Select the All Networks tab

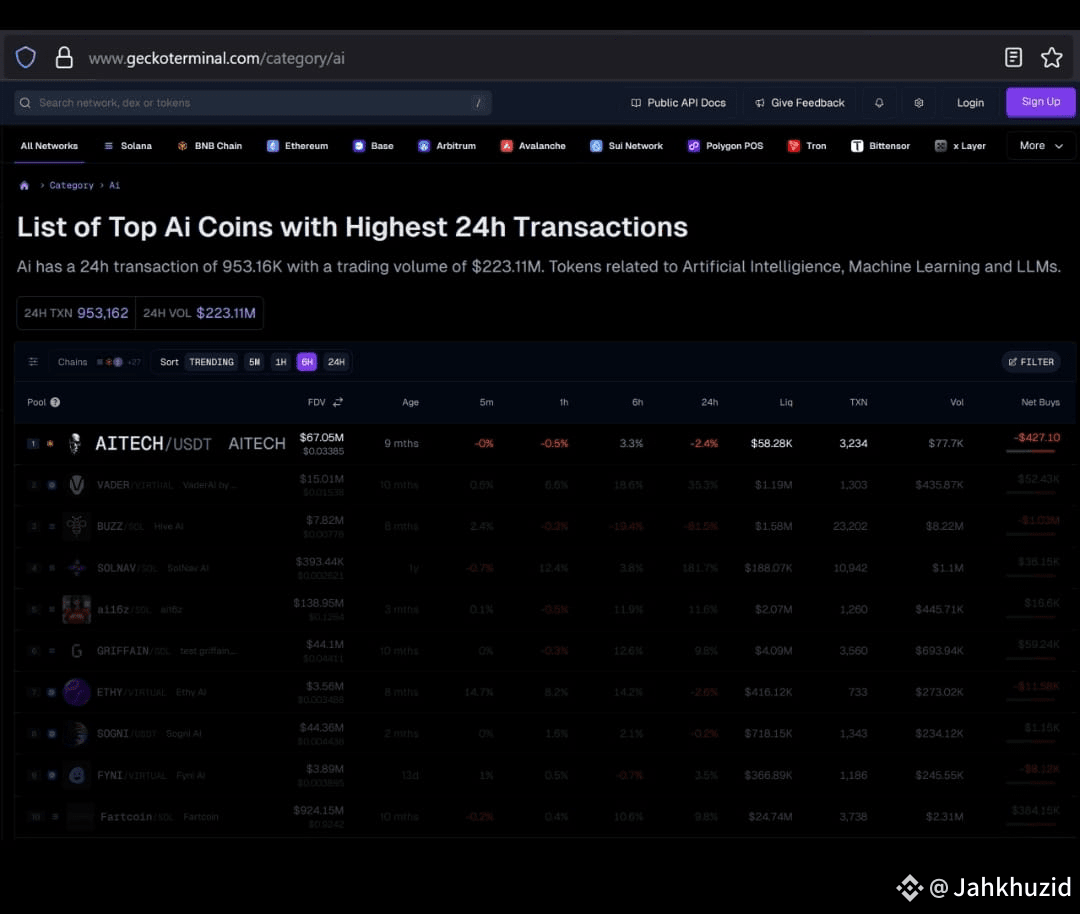(x=49, y=146)
